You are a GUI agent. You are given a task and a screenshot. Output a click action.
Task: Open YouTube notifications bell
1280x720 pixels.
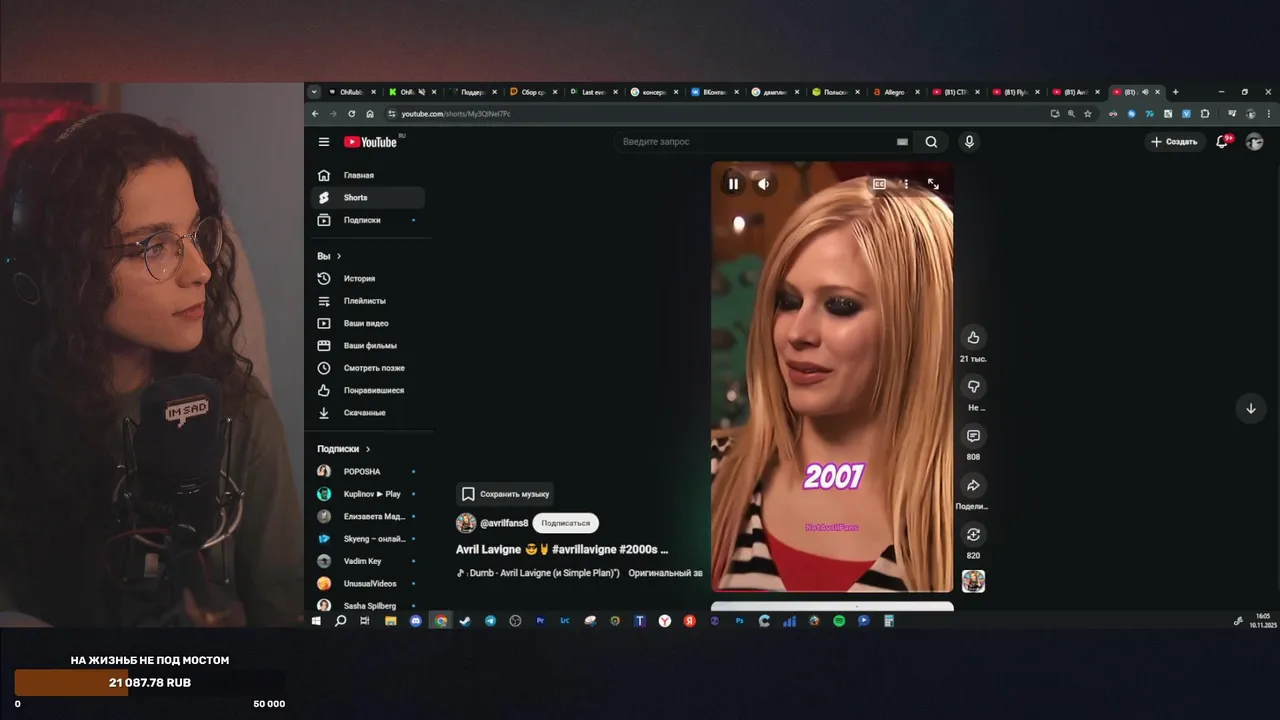point(1222,142)
